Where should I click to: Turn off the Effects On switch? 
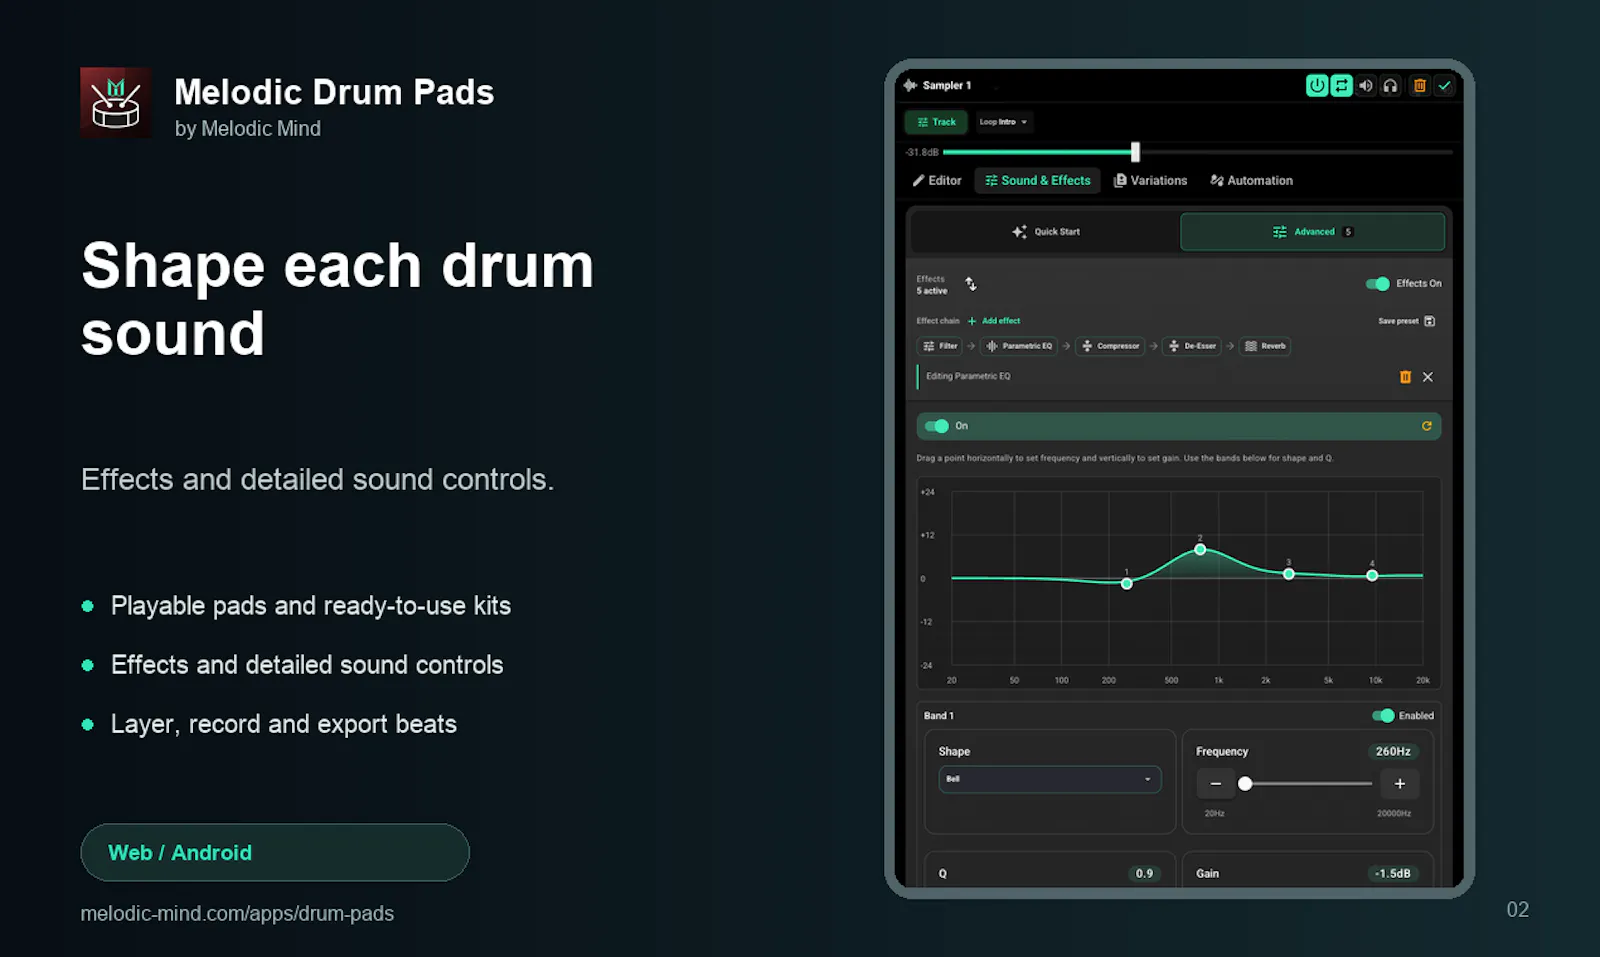tap(1378, 284)
